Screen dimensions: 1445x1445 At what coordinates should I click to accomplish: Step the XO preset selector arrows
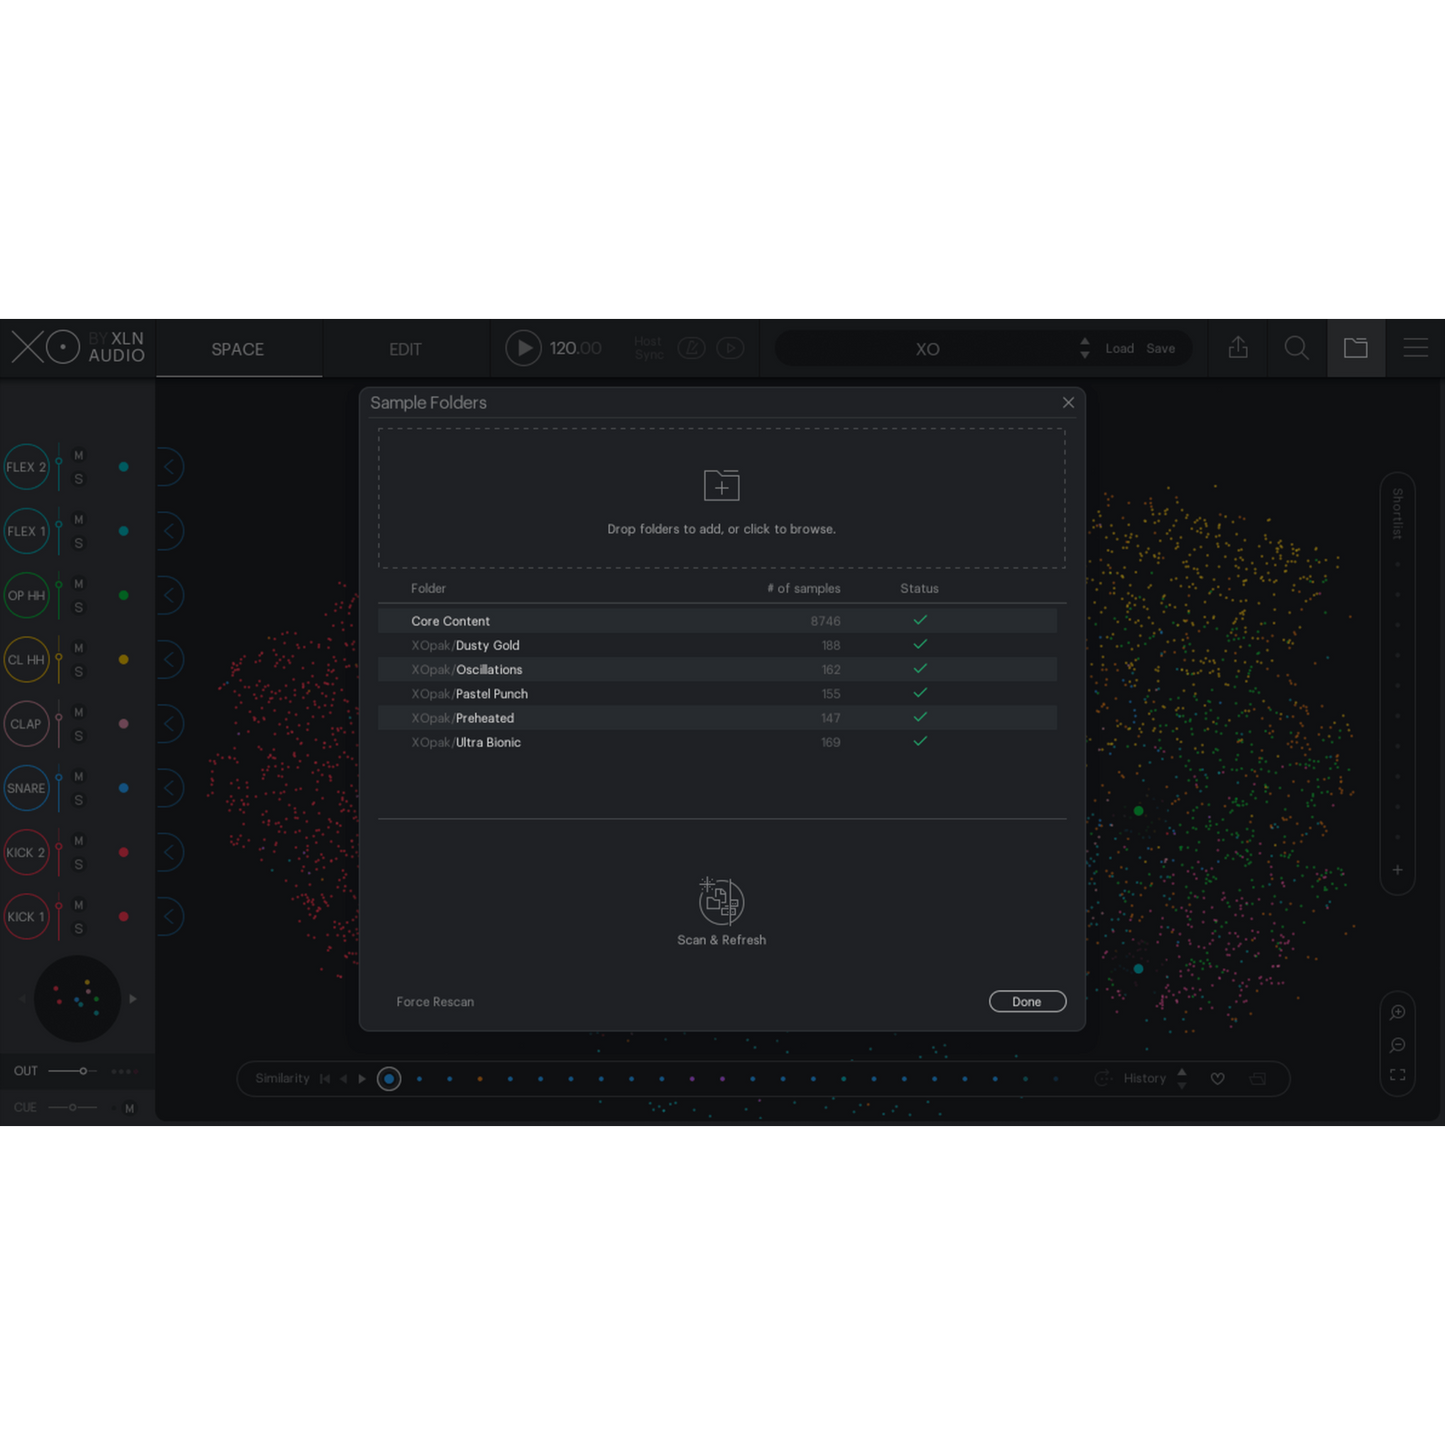[x=1085, y=348]
